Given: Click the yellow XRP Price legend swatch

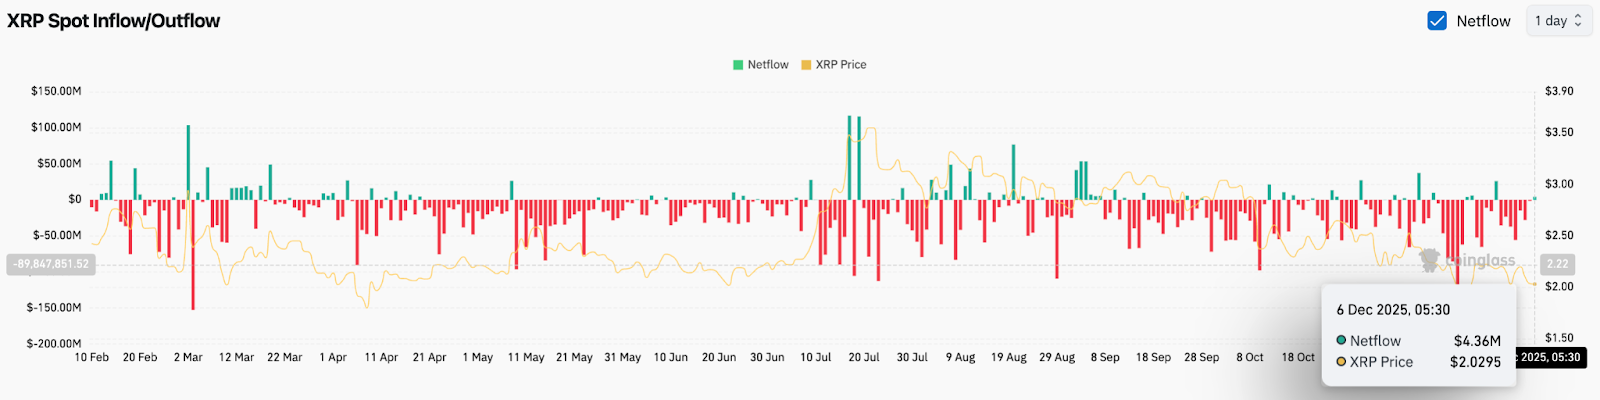Looking at the screenshot, I should point(806,65).
